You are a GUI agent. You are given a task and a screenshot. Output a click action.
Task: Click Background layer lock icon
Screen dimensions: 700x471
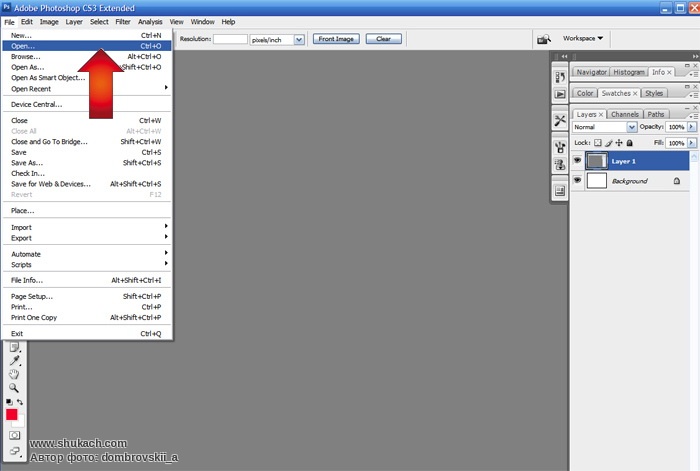pos(677,181)
